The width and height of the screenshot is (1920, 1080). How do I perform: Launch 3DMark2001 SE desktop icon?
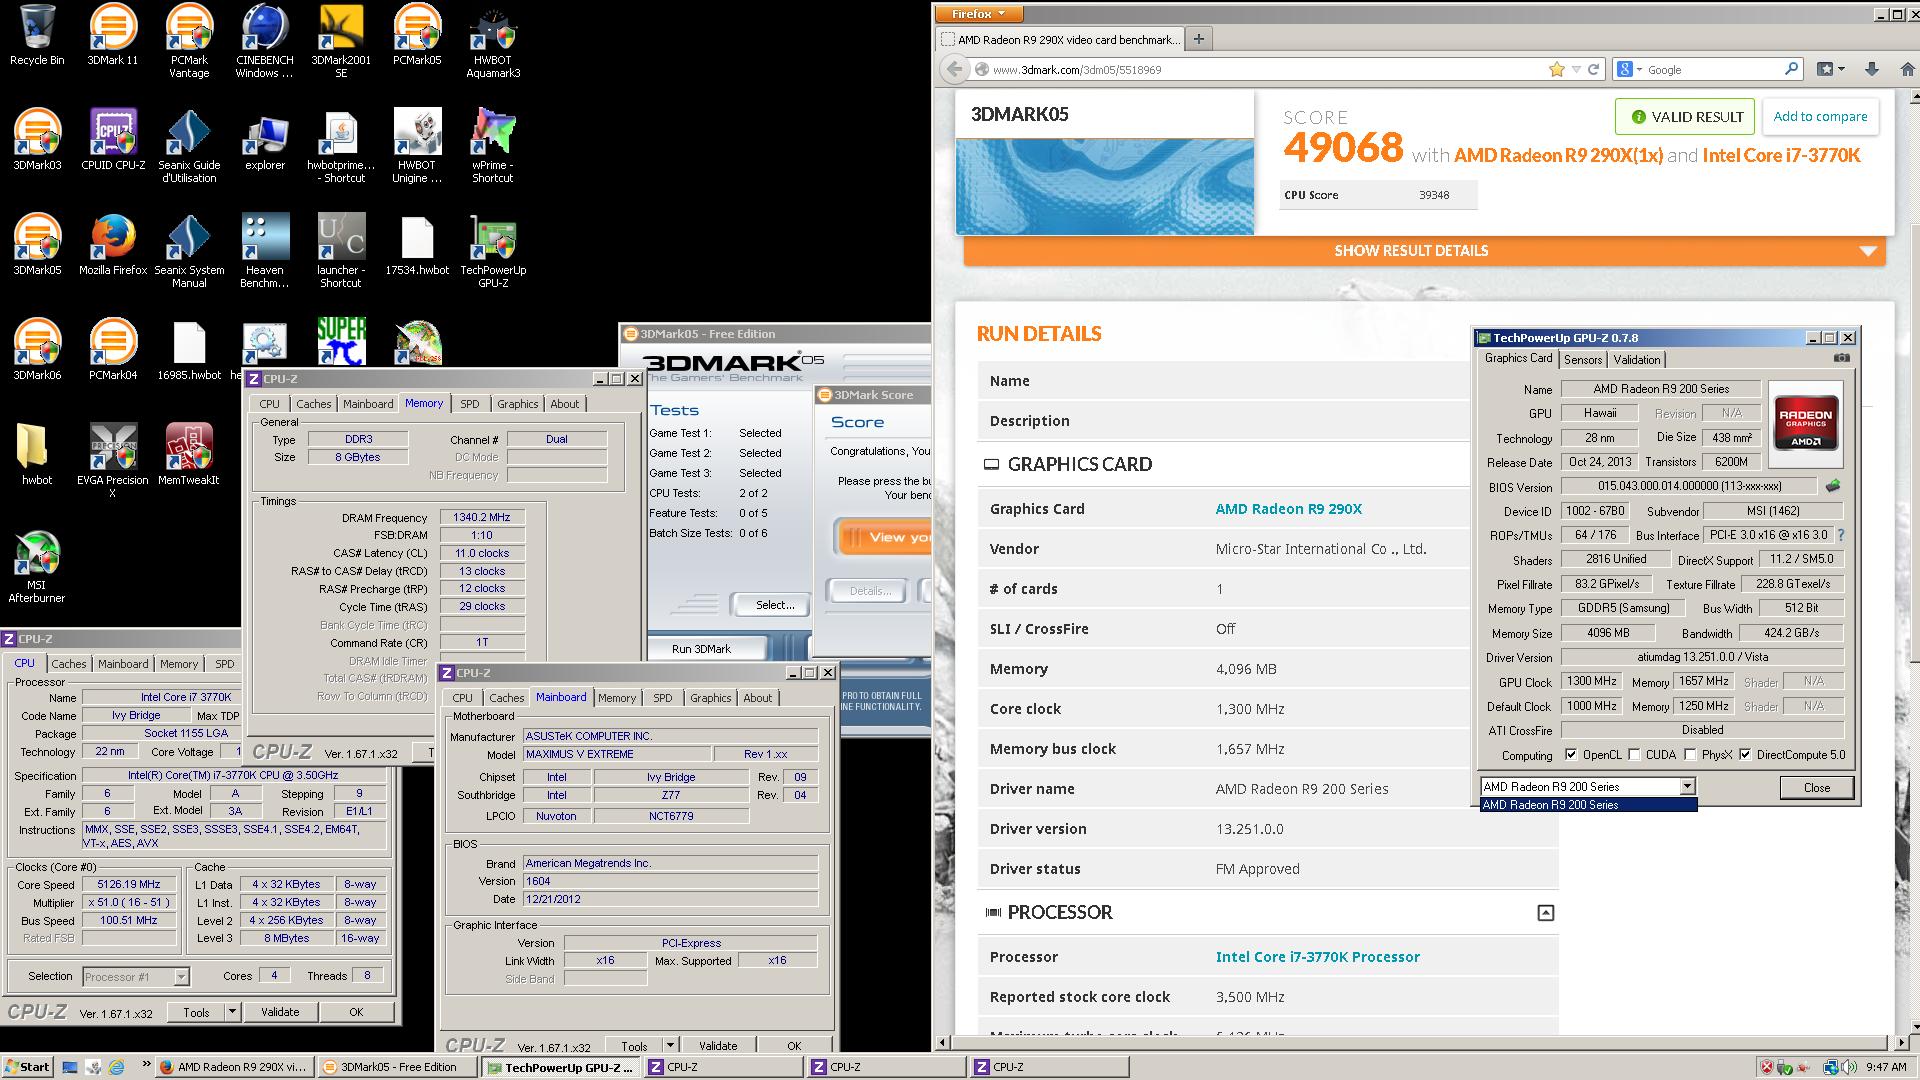pos(341,42)
